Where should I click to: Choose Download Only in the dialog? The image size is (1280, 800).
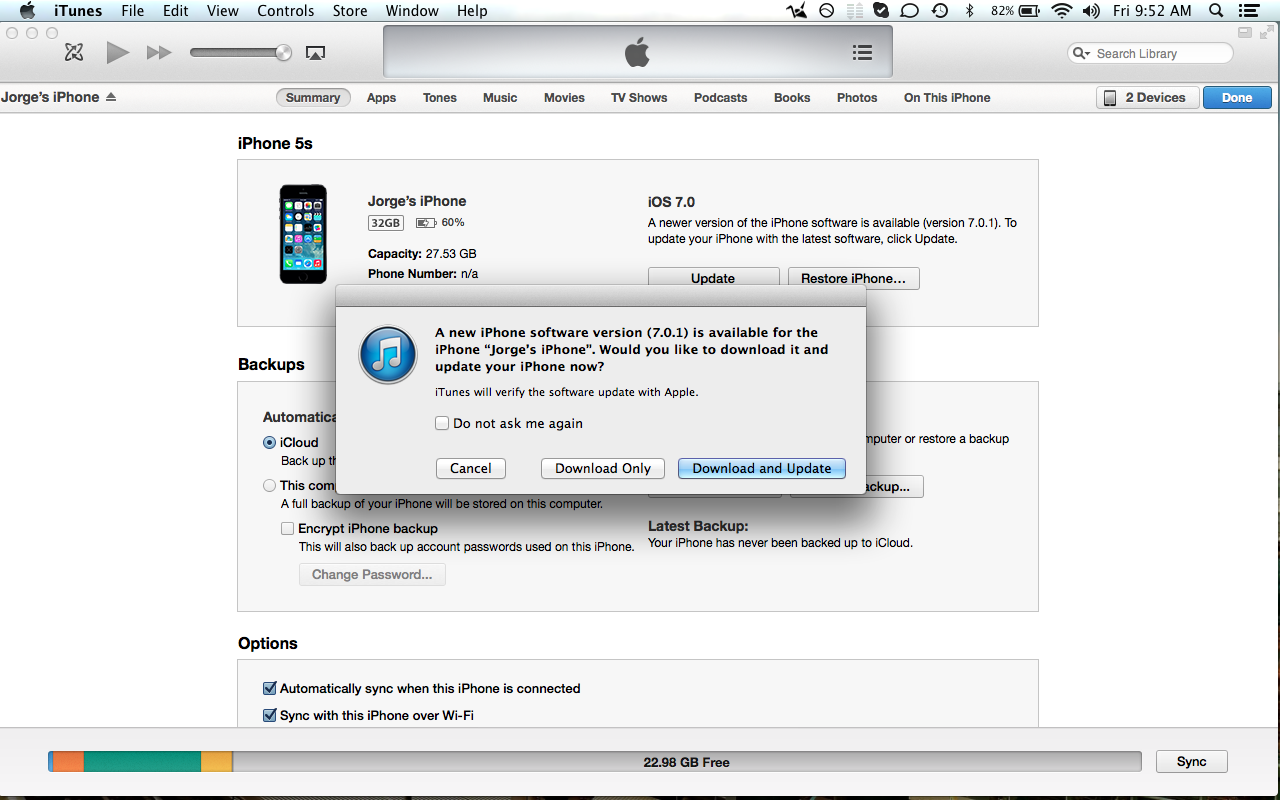pyautogui.click(x=603, y=468)
